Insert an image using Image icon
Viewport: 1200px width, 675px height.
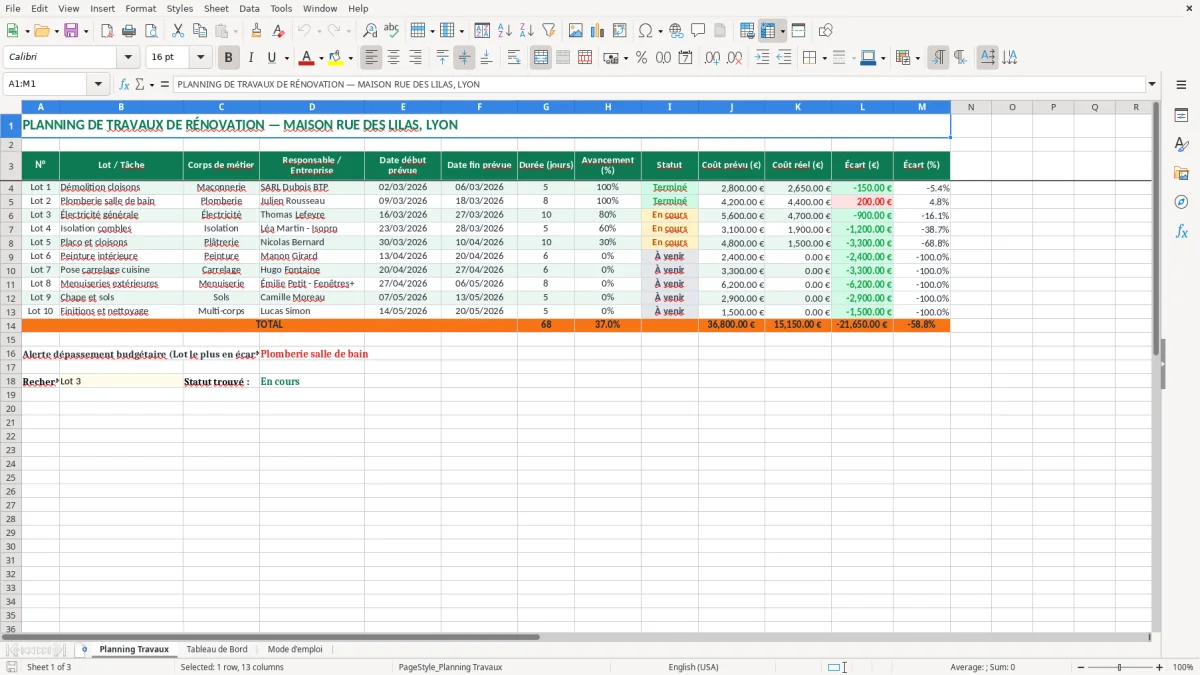pos(576,31)
